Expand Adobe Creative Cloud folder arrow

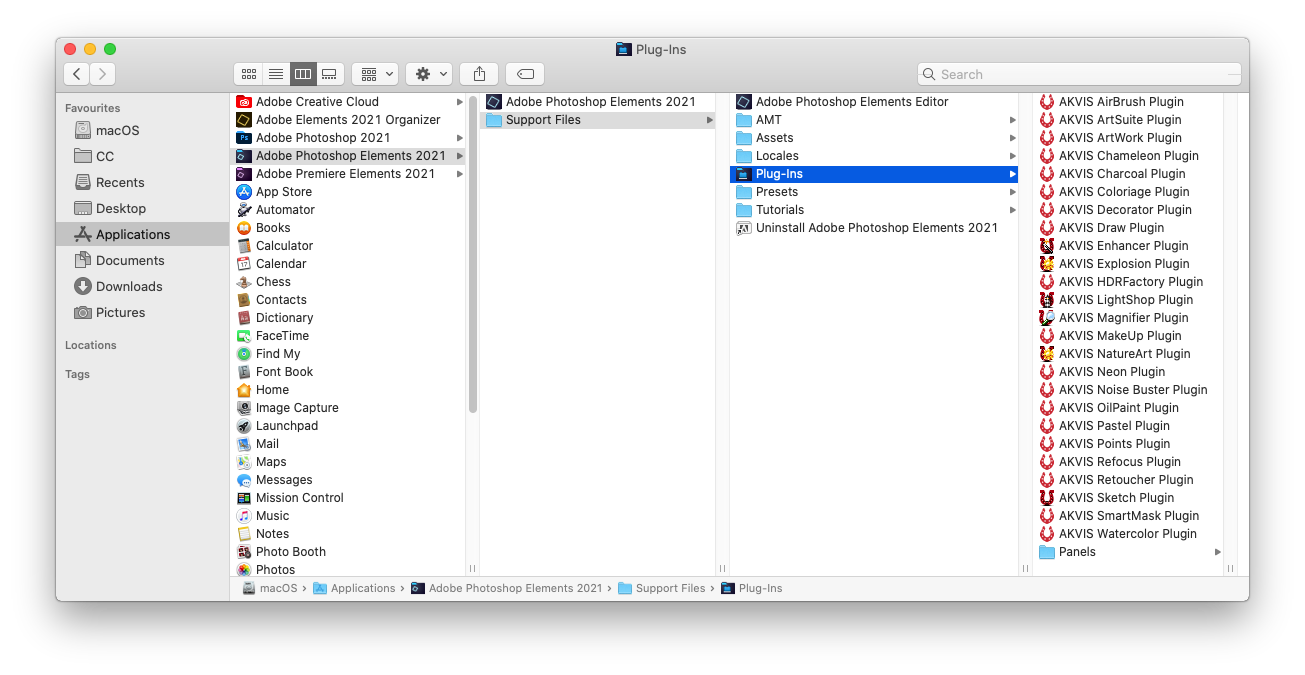pos(460,102)
